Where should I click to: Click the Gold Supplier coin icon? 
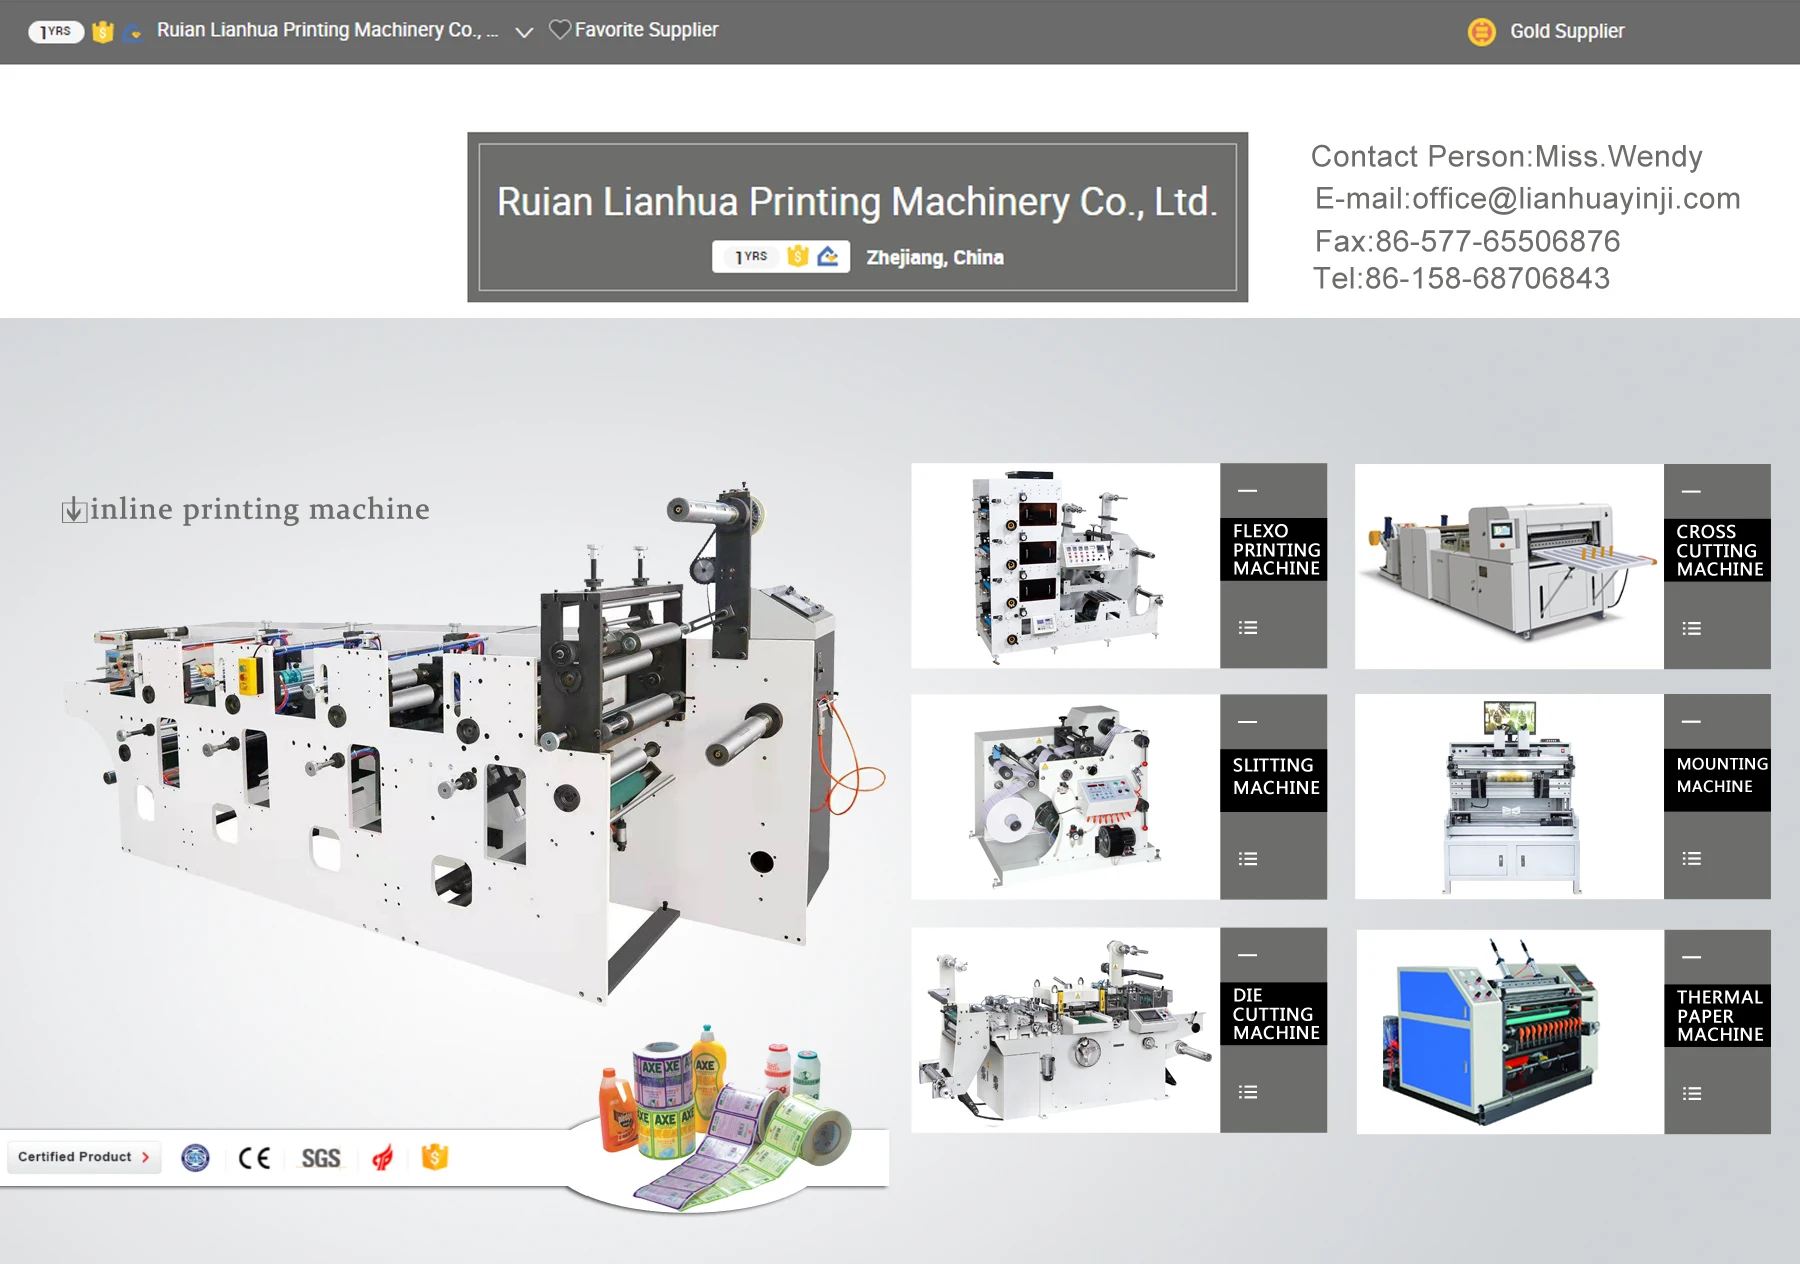tap(1481, 32)
